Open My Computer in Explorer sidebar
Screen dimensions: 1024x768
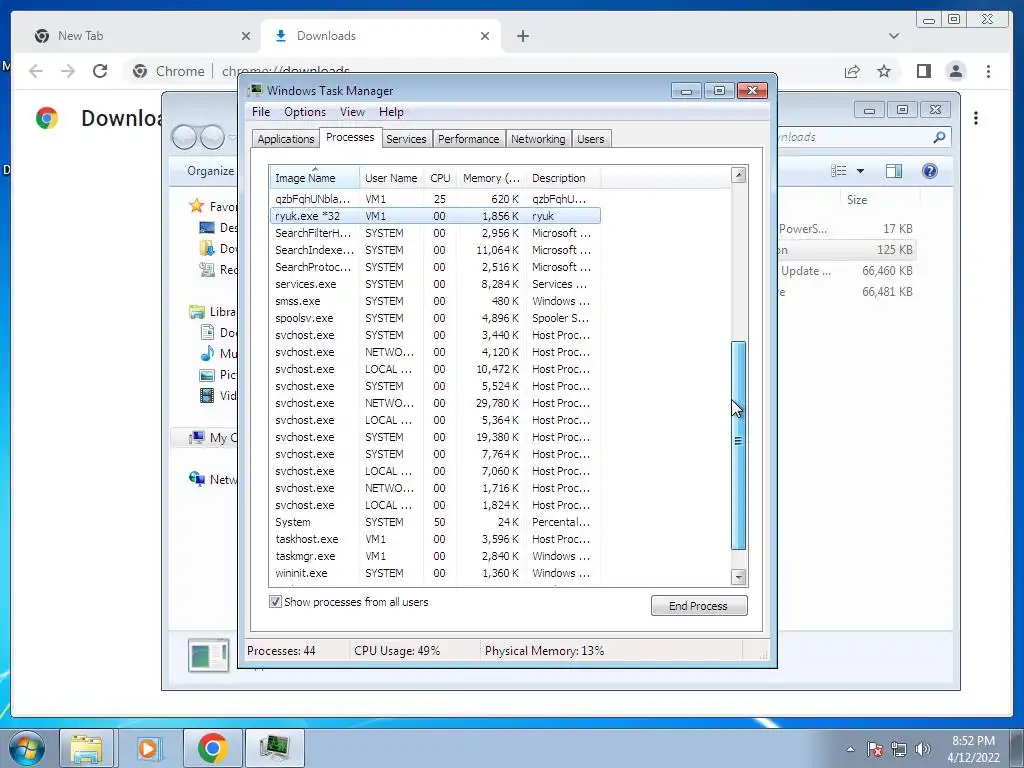click(x=214, y=438)
